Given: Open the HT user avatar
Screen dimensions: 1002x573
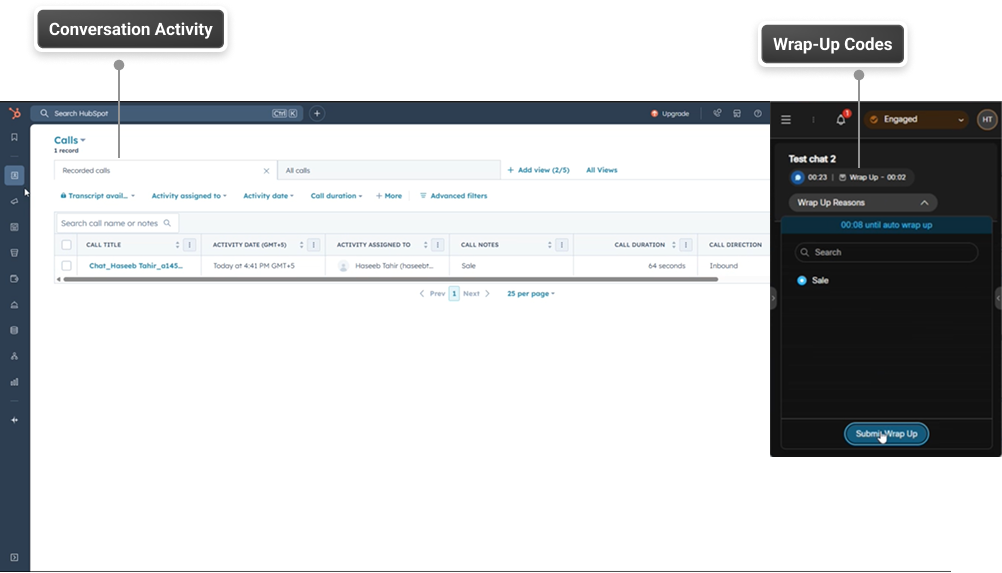Looking at the screenshot, I should pyautogui.click(x=987, y=119).
